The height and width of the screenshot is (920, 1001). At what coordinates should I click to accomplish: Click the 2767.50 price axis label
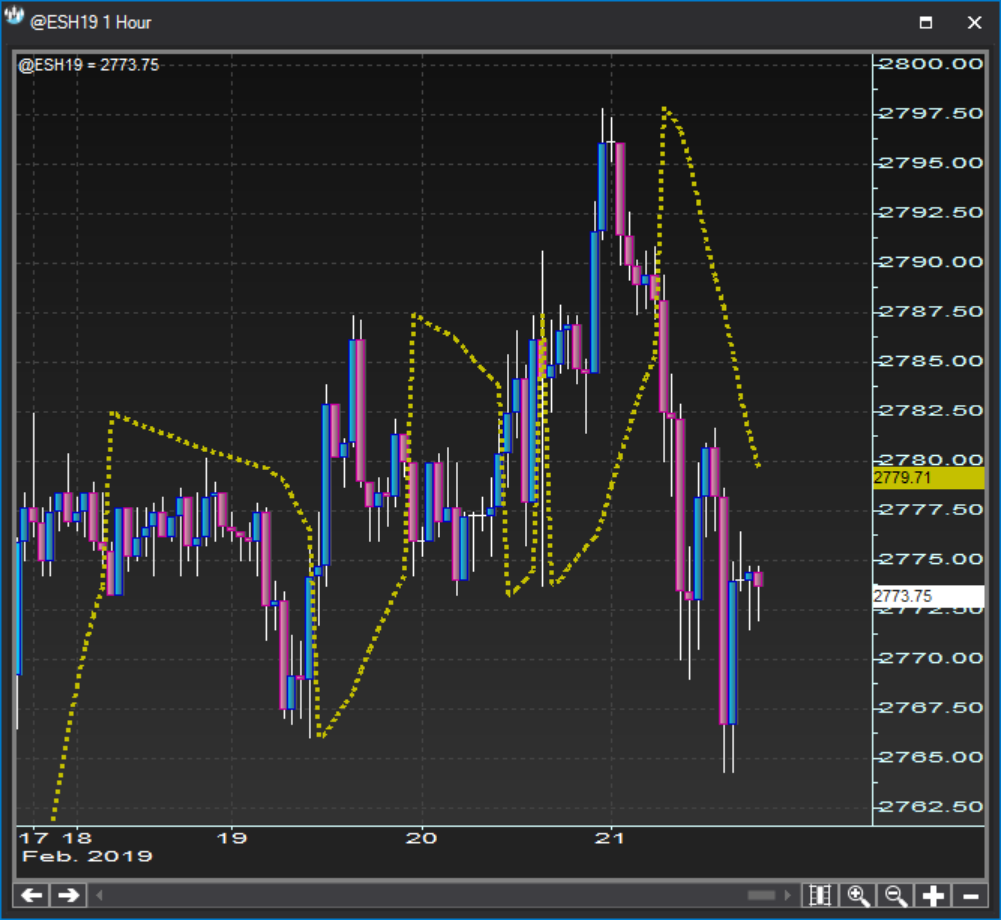coord(931,707)
